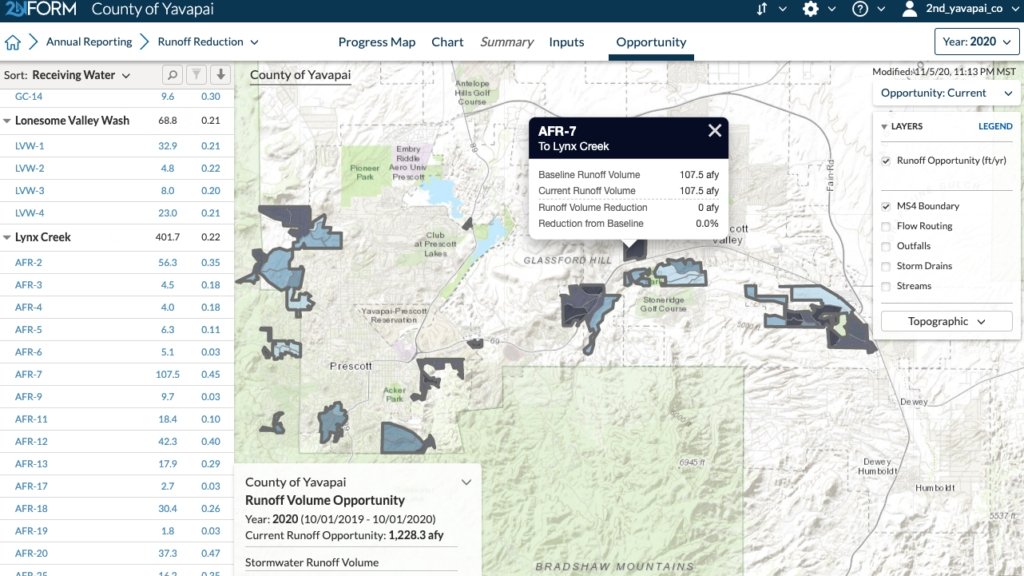The width and height of the screenshot is (1024, 576).
Task: Switch to the Progress Map tab
Action: point(376,42)
